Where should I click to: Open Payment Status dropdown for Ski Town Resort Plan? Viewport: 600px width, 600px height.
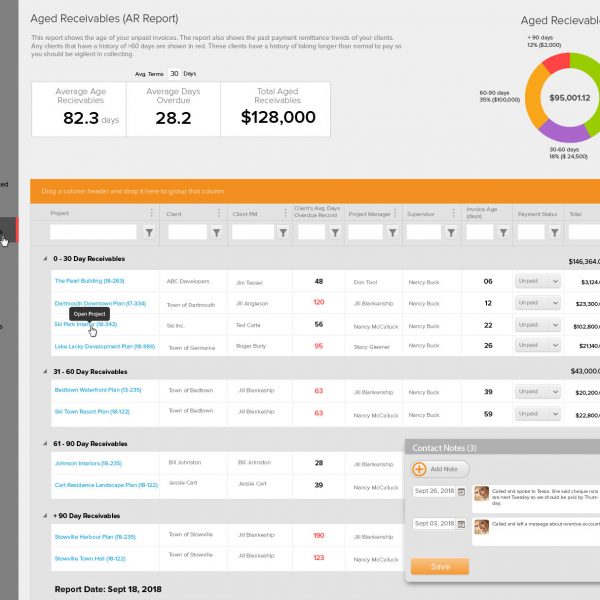coord(538,414)
